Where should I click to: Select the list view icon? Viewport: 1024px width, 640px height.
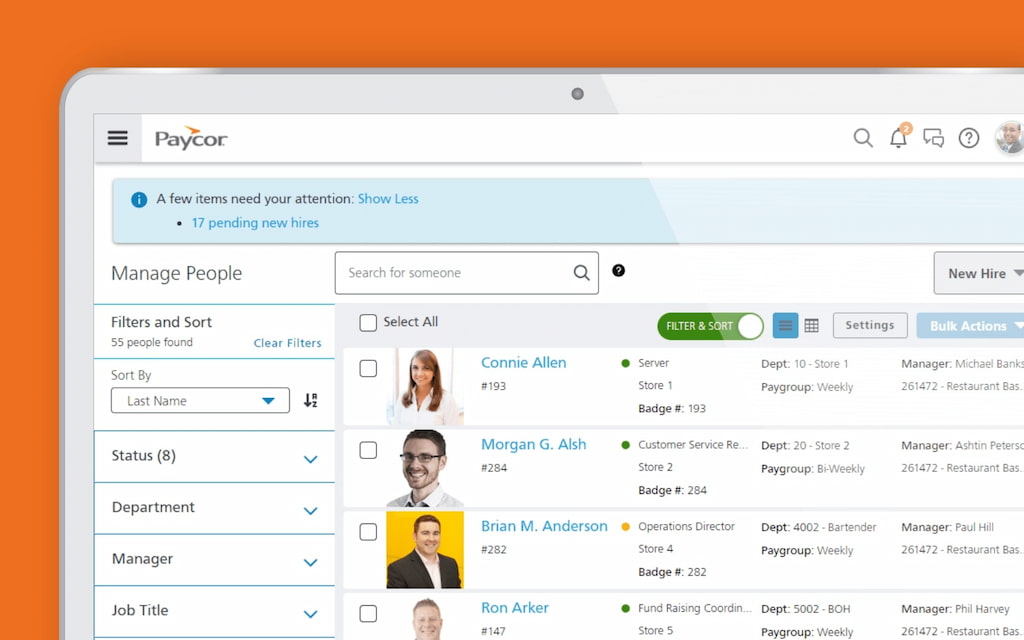coord(785,325)
